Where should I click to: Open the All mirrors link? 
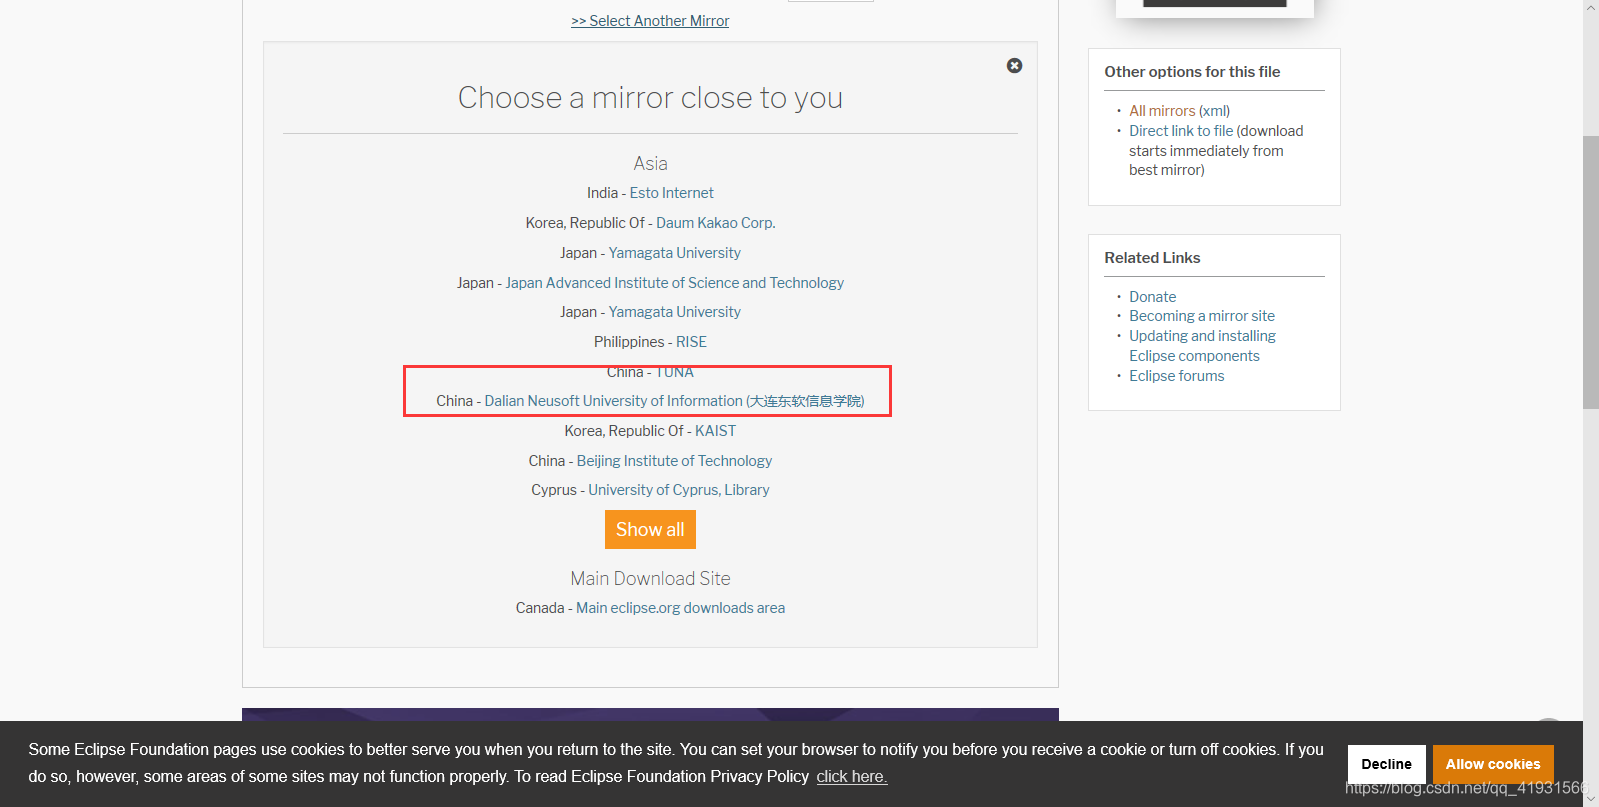(x=1162, y=111)
